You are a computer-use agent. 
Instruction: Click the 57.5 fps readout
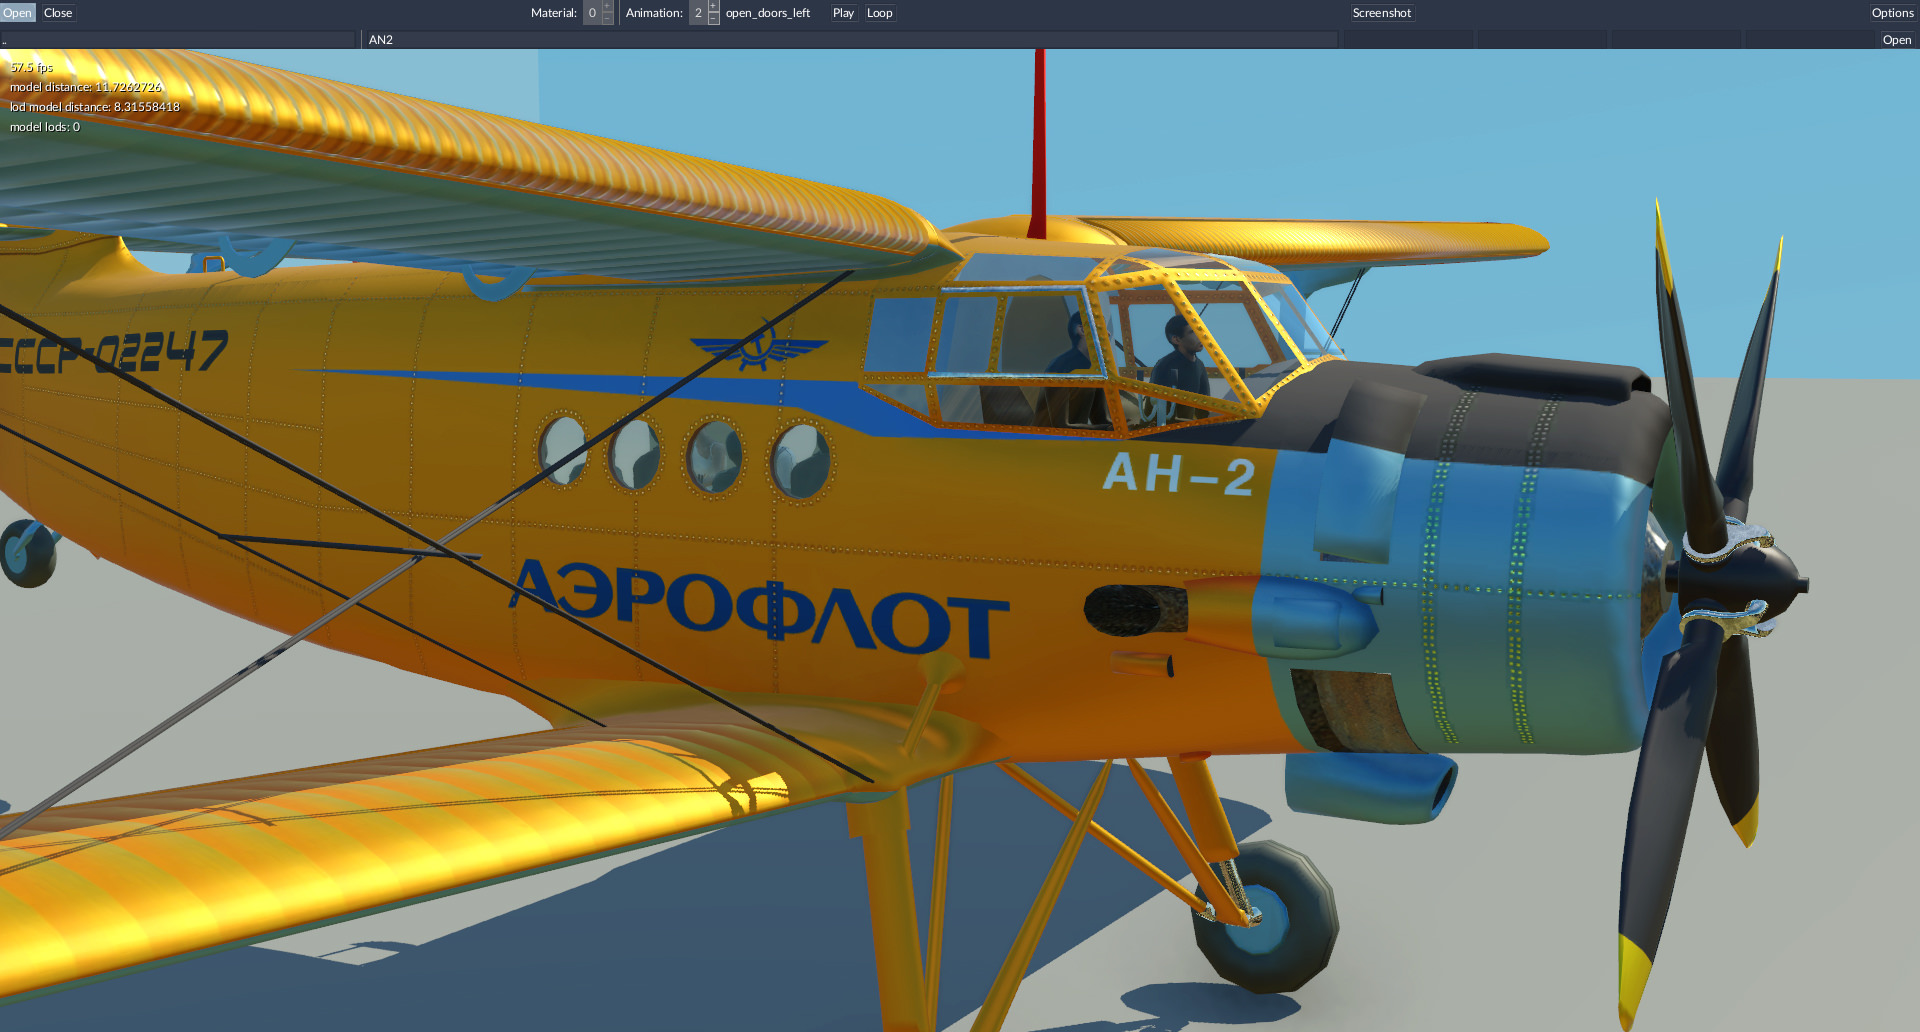pos(31,67)
